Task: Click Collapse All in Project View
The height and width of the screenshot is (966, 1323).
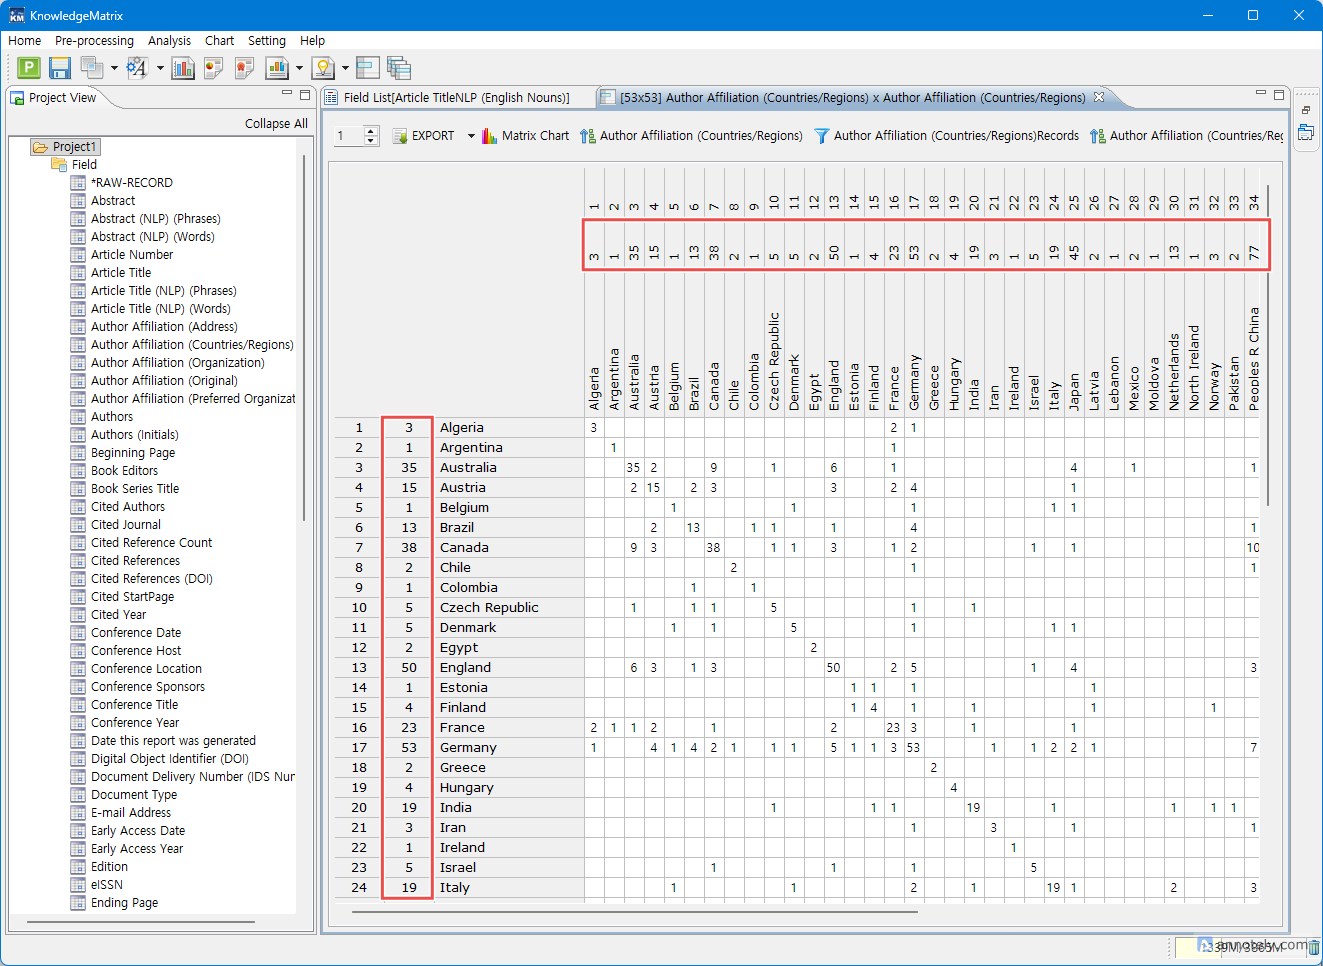Action: [x=276, y=124]
